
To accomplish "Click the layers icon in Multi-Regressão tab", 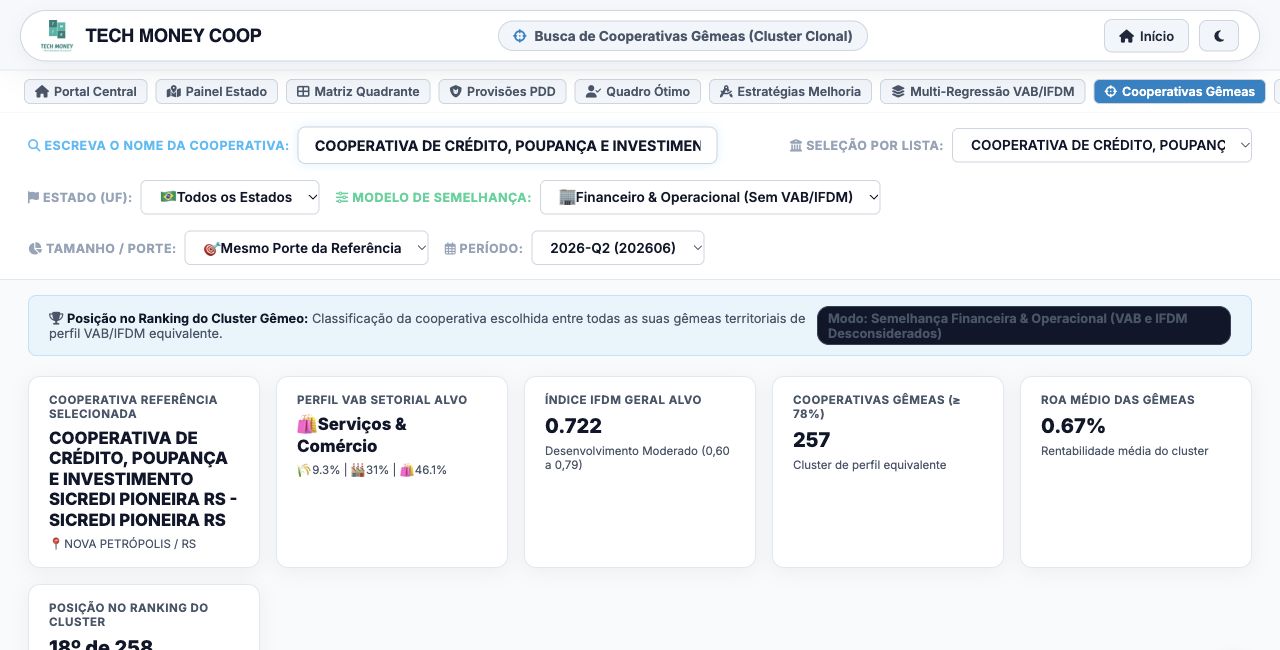I will click(x=898, y=92).
